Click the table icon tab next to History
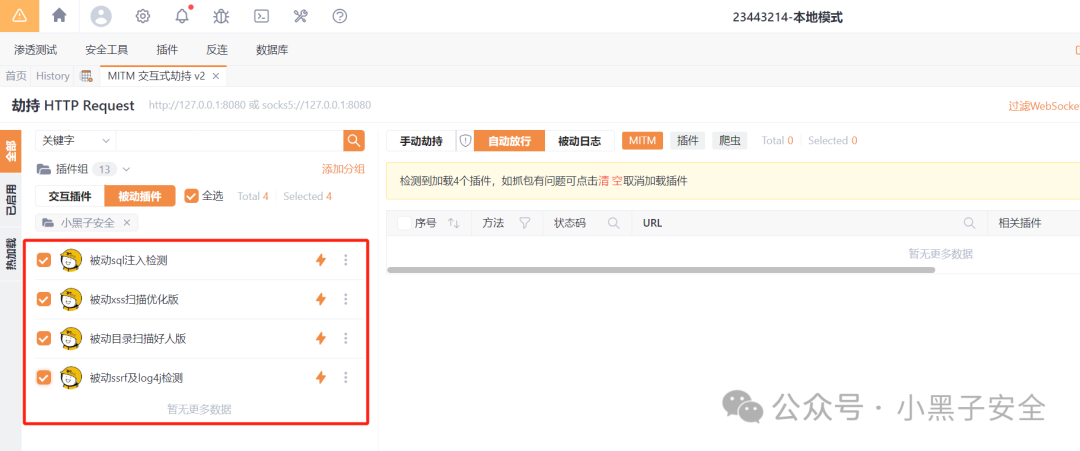1080x451 pixels. tap(86, 76)
